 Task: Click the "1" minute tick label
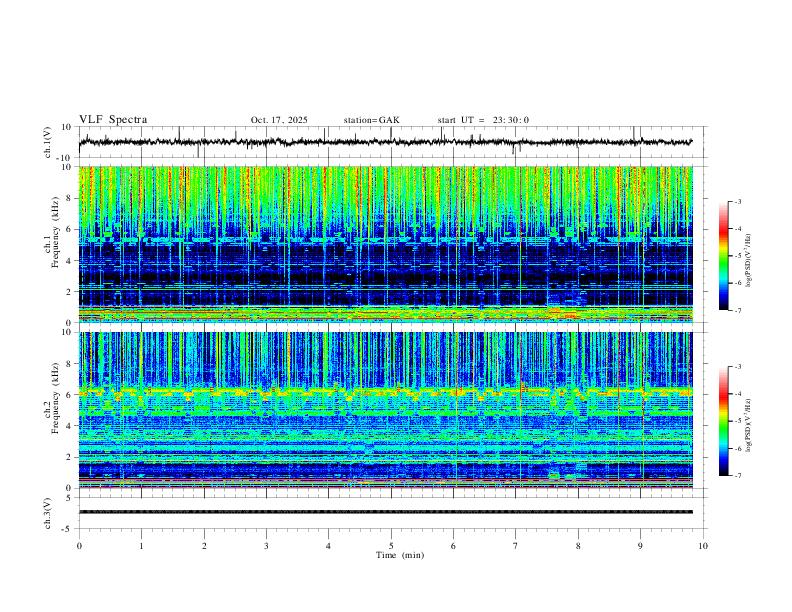141,546
